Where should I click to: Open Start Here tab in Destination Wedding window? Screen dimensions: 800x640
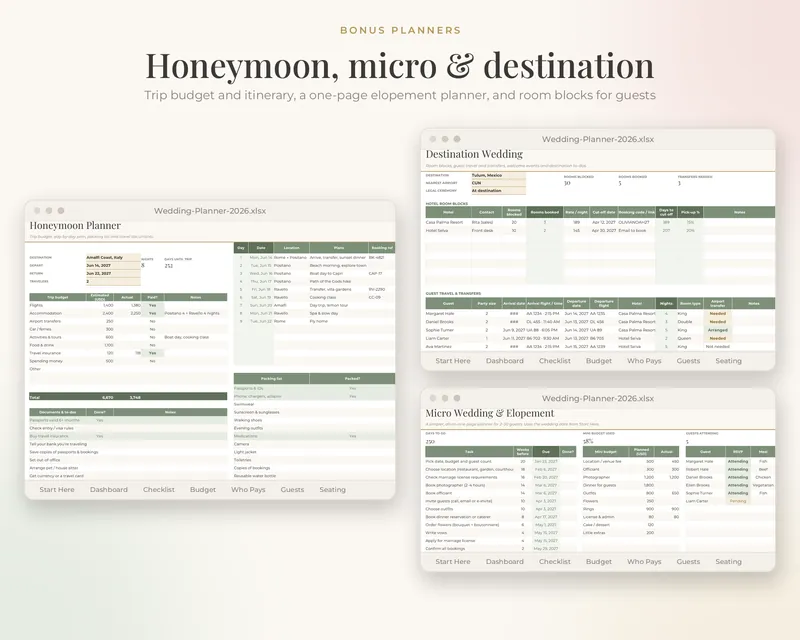[453, 361]
